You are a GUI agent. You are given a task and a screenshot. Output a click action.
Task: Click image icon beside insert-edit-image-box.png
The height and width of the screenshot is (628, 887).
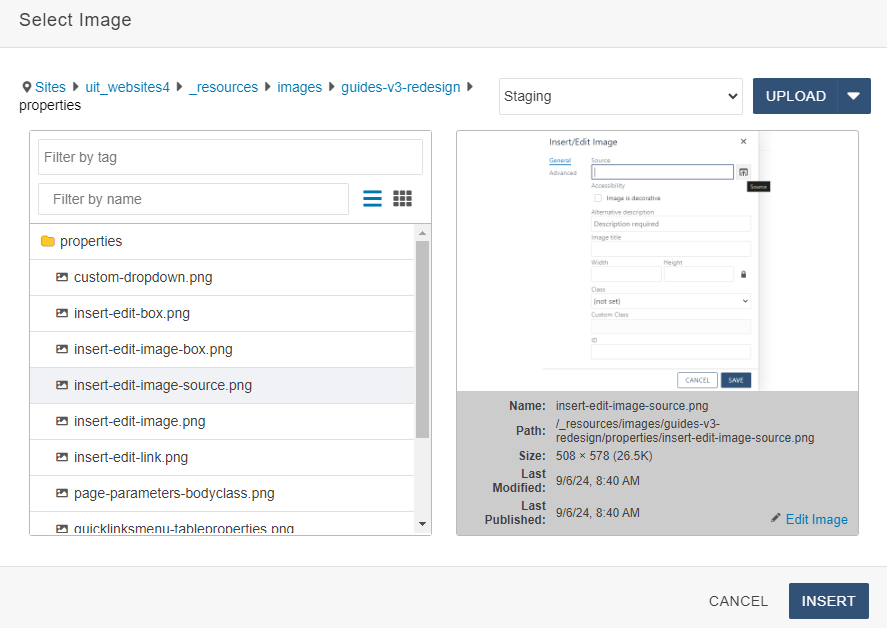pos(62,349)
